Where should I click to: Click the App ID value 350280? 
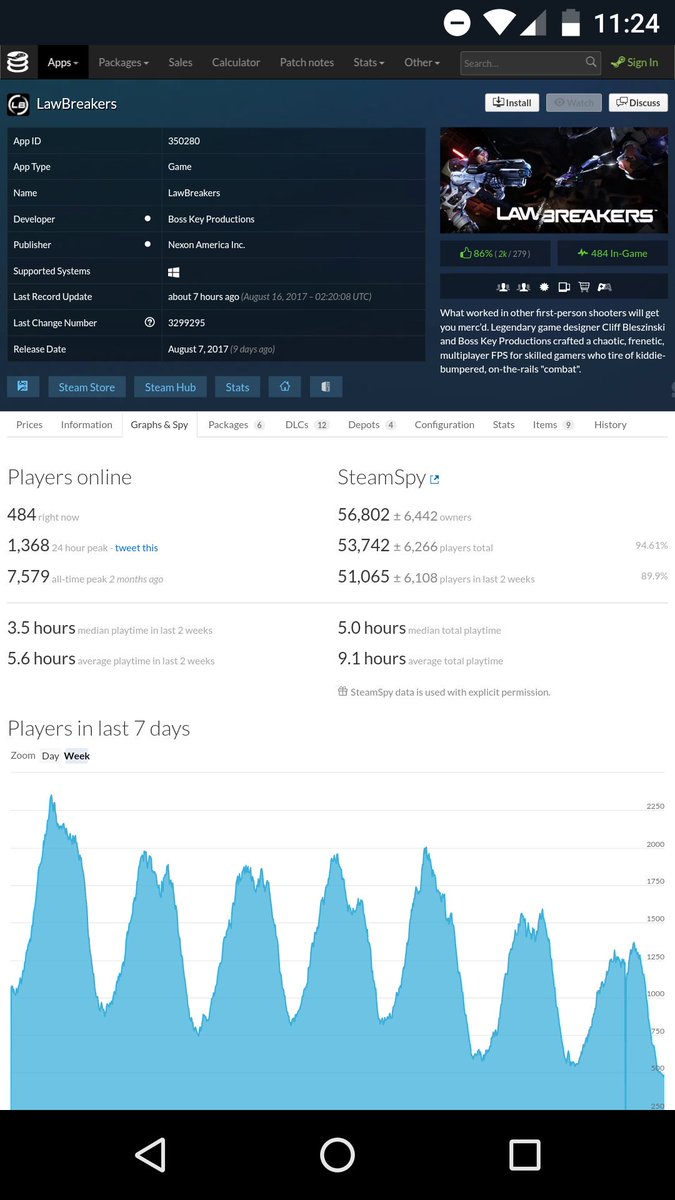[x=184, y=141]
